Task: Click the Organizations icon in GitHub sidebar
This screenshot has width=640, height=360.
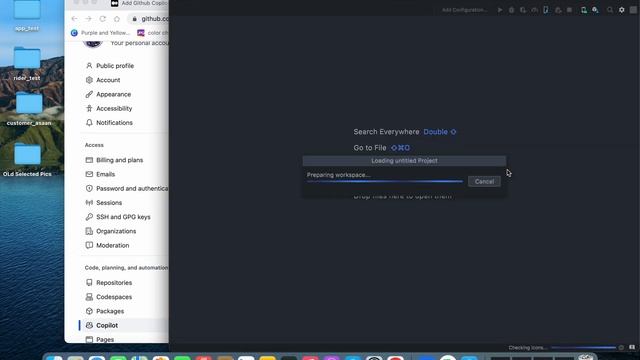Action: tap(89, 231)
